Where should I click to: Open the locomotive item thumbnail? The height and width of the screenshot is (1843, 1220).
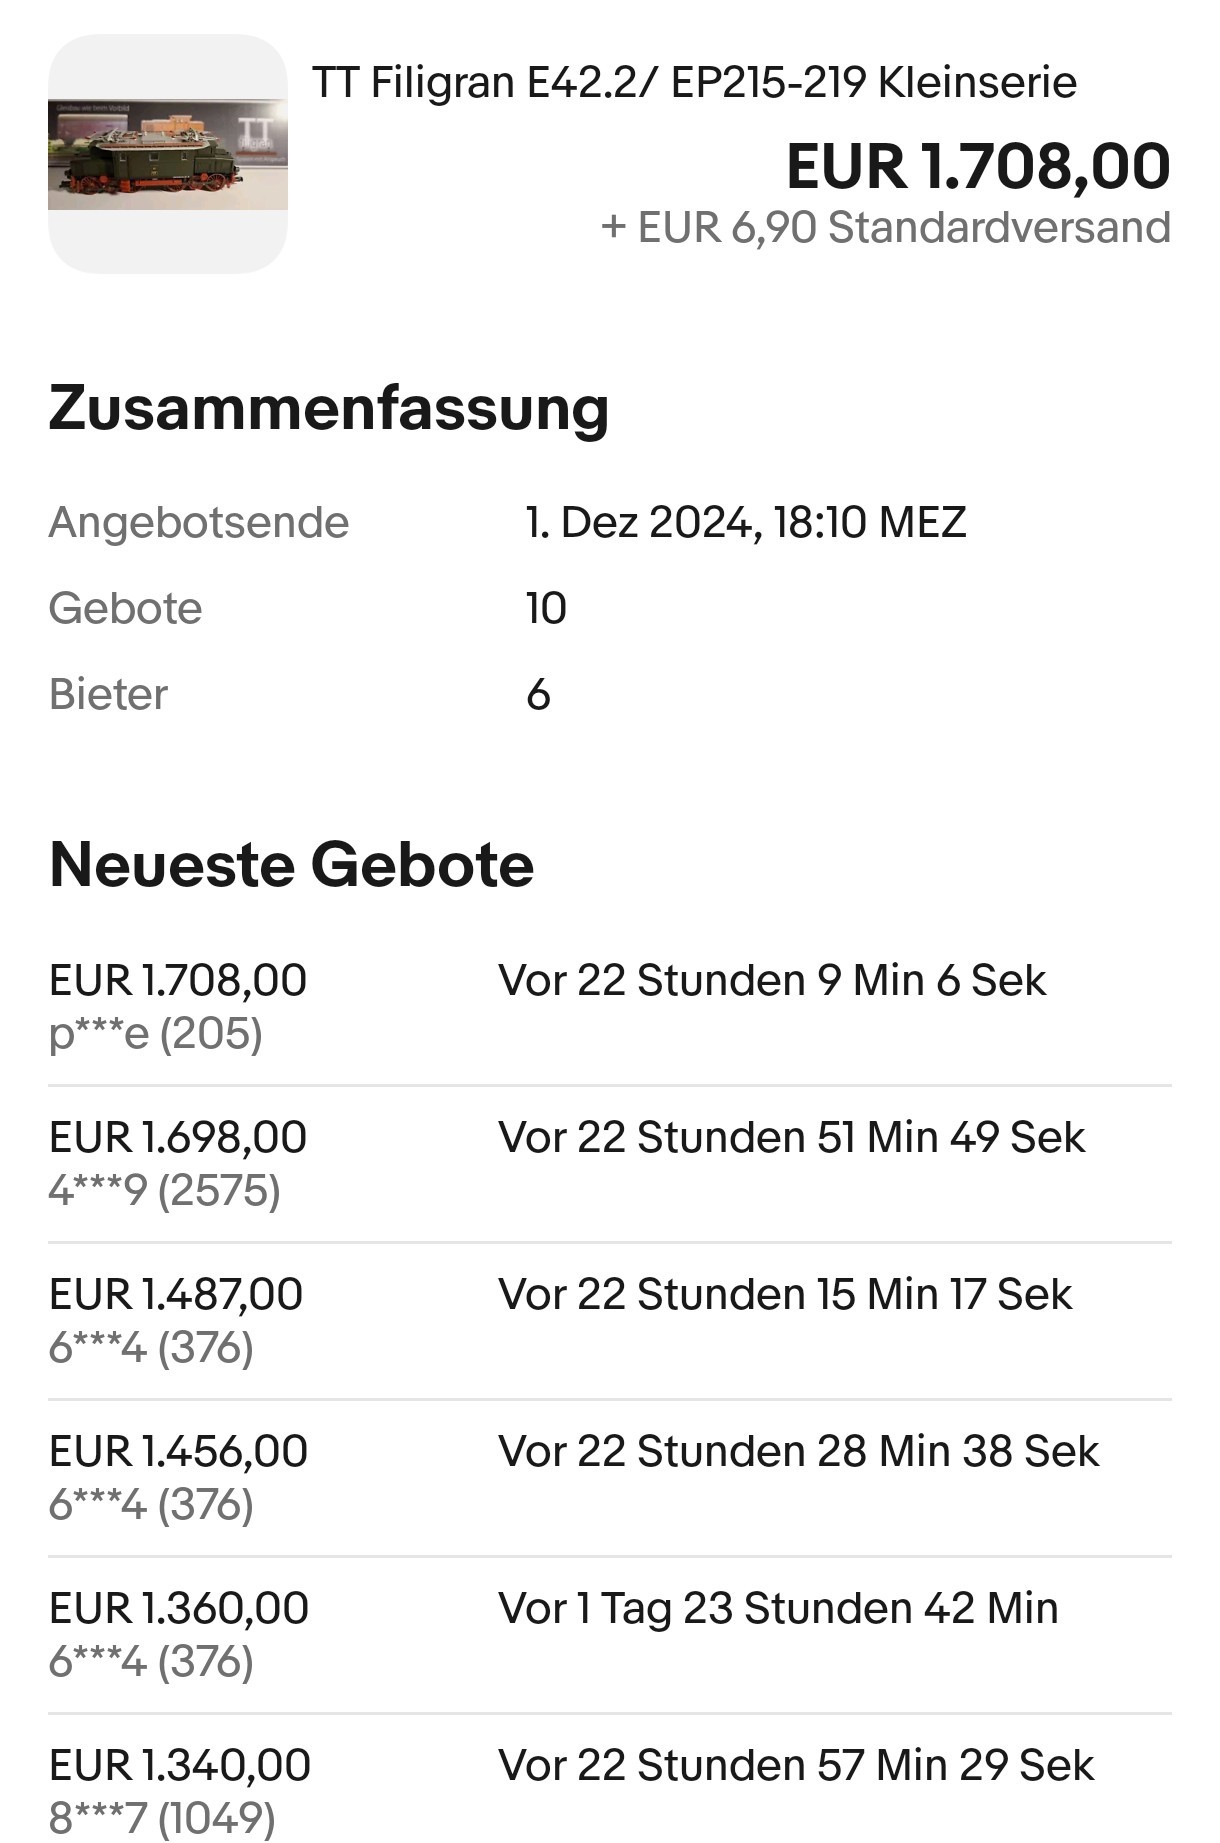pos(167,154)
